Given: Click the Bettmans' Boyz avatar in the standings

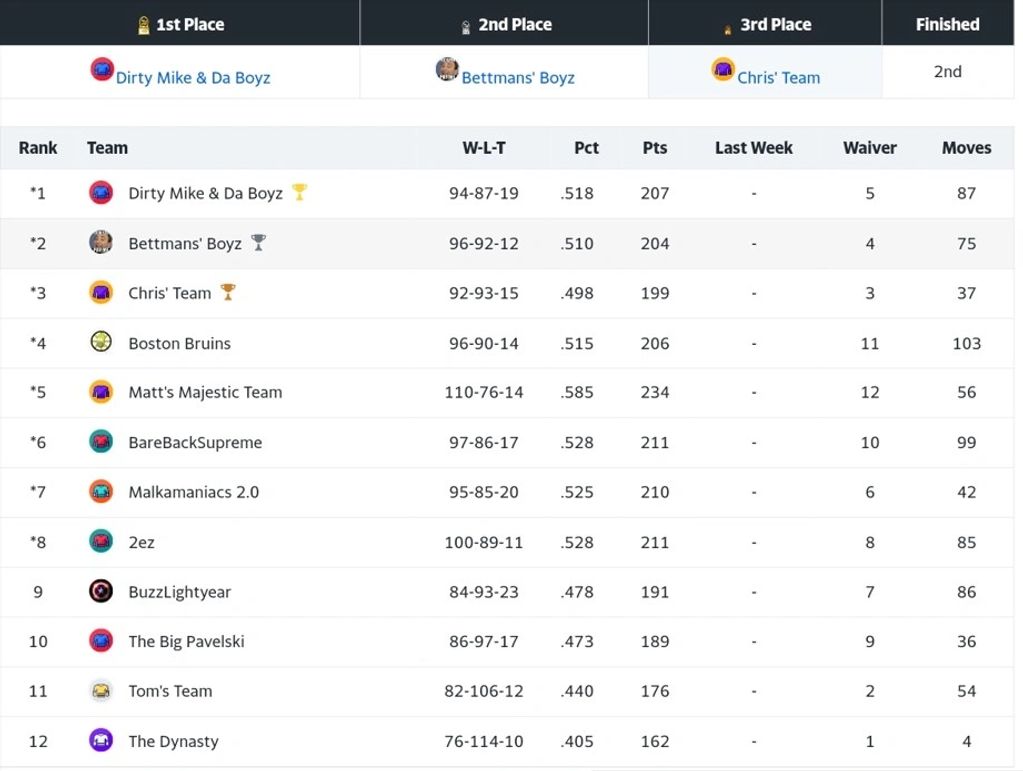Looking at the screenshot, I should coord(100,243).
